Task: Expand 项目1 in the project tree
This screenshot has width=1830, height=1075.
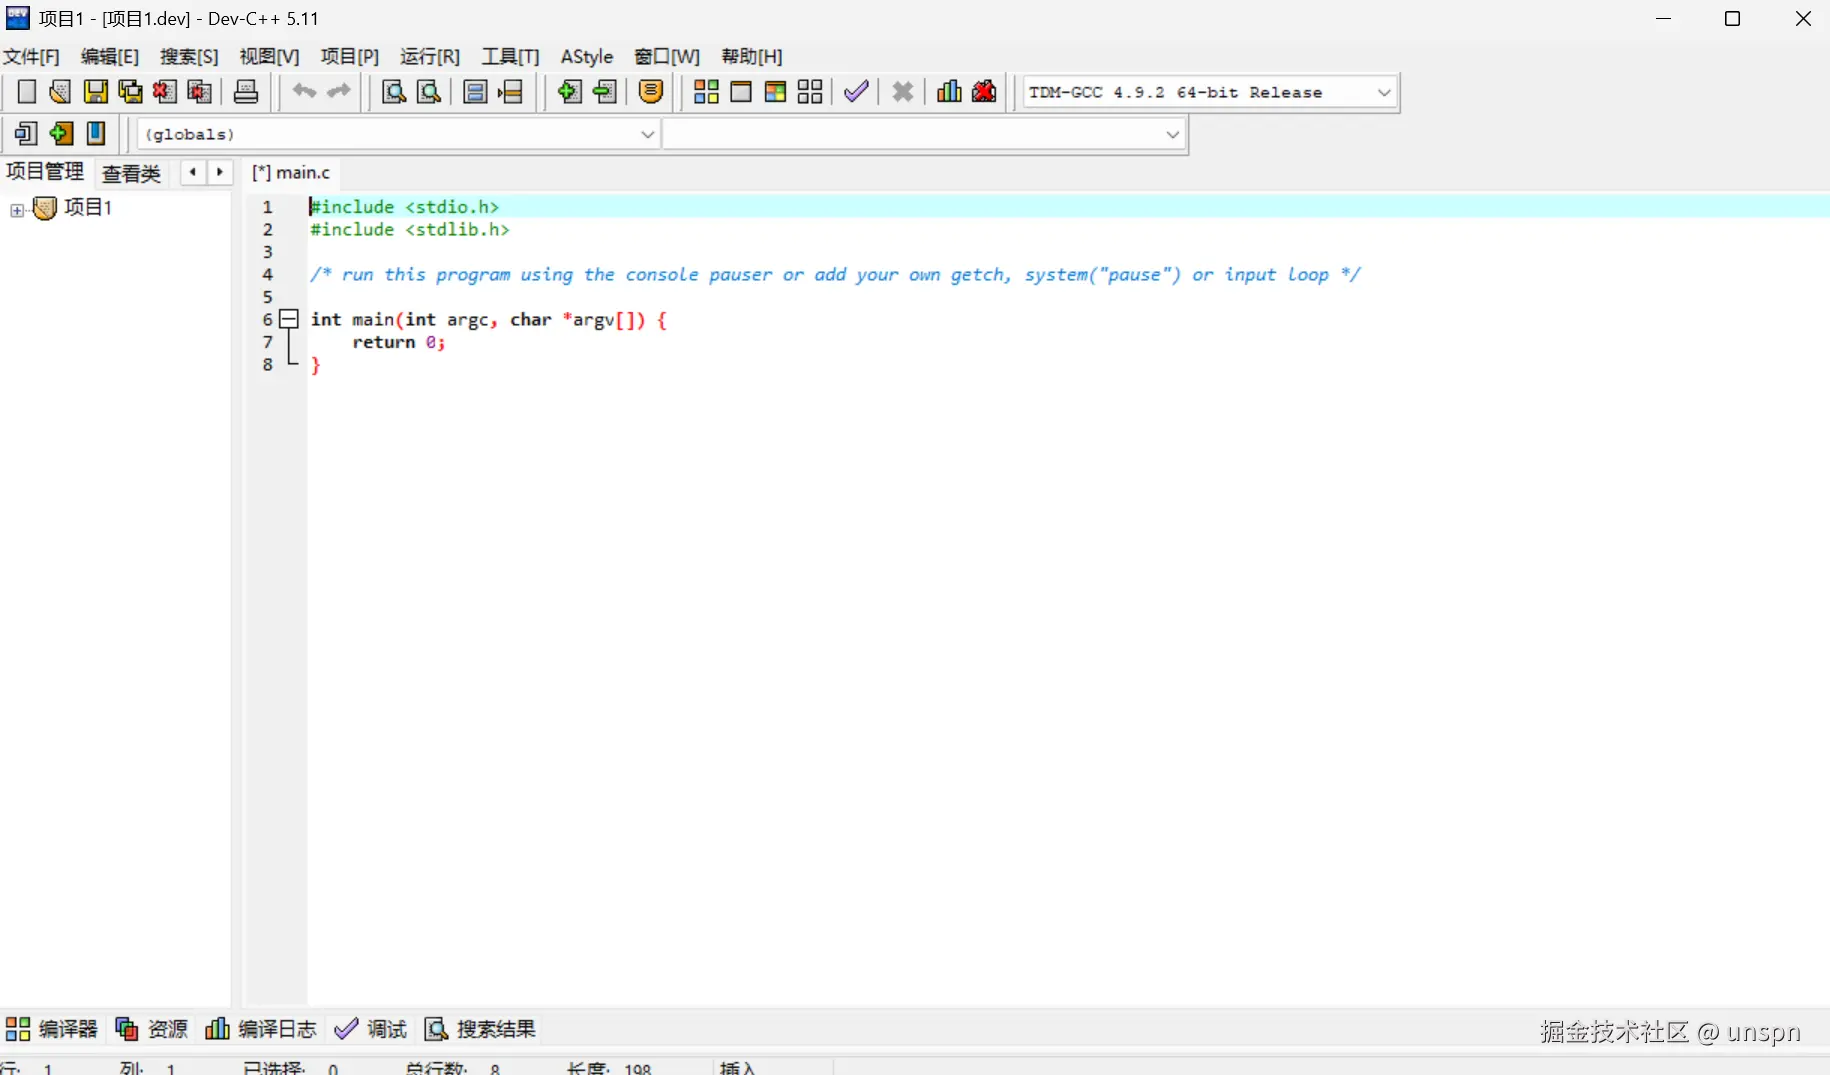Action: (17, 209)
